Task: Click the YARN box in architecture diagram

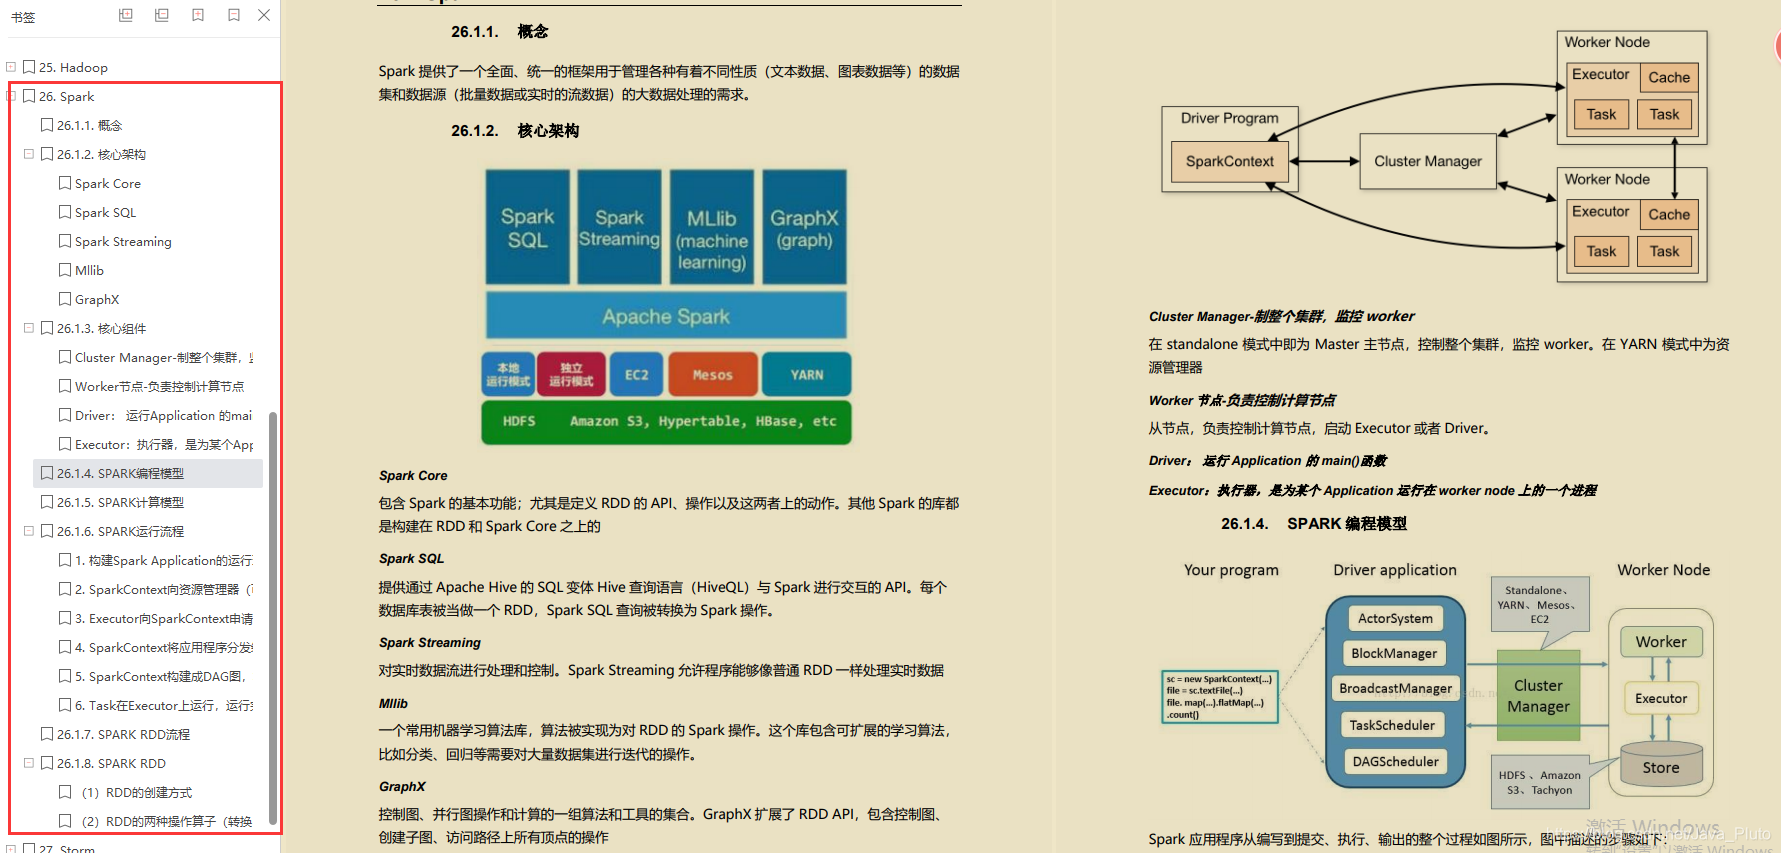Action: 807,374
